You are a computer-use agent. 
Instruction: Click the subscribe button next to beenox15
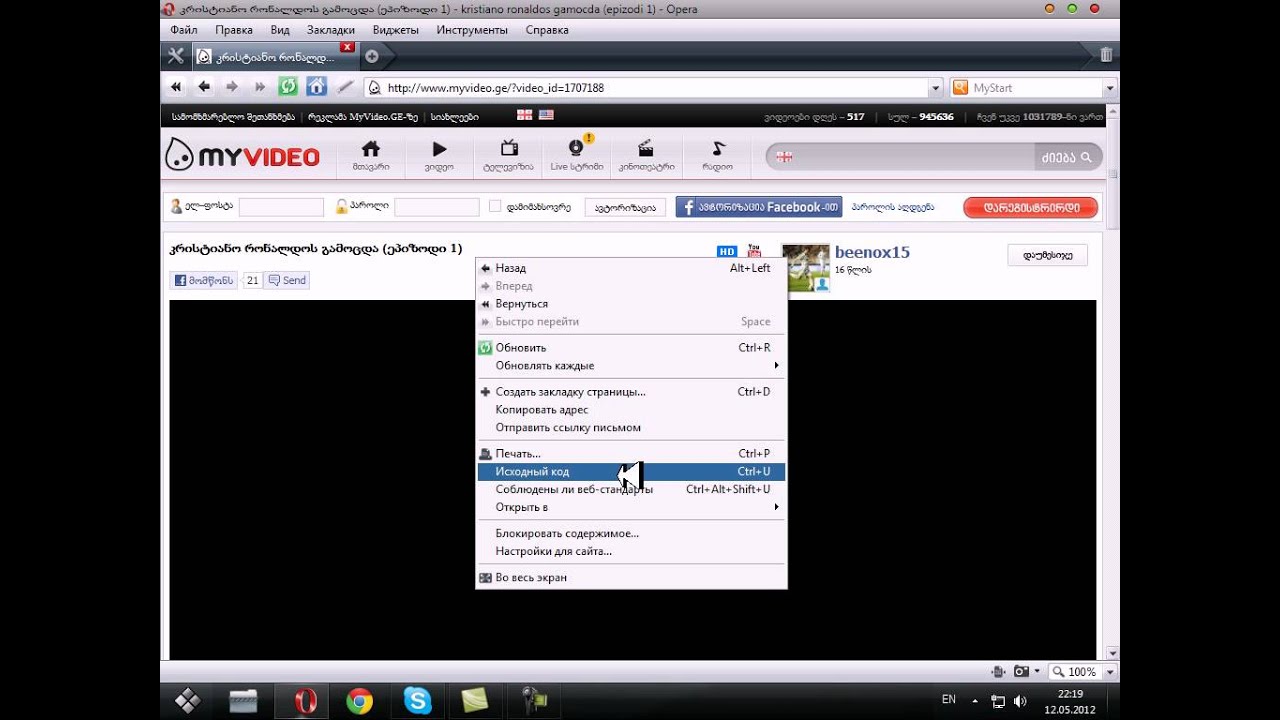click(1047, 256)
